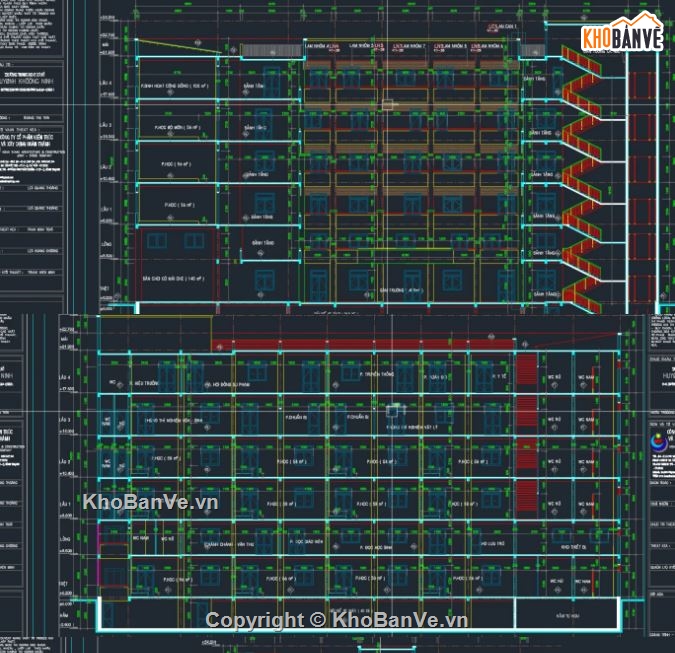This screenshot has height=653, width=675.
Task: Select the KHO THIẾT BỊ label on mezzanine
Action: (x=573, y=547)
